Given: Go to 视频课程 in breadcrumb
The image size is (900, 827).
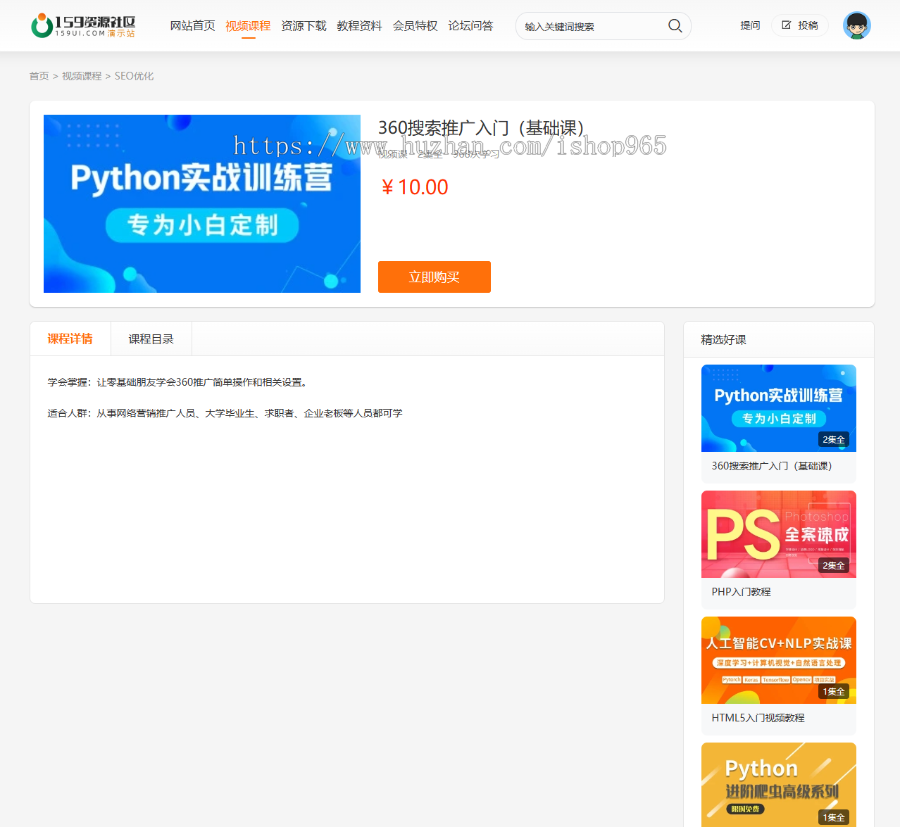Looking at the screenshot, I should click(x=82, y=76).
